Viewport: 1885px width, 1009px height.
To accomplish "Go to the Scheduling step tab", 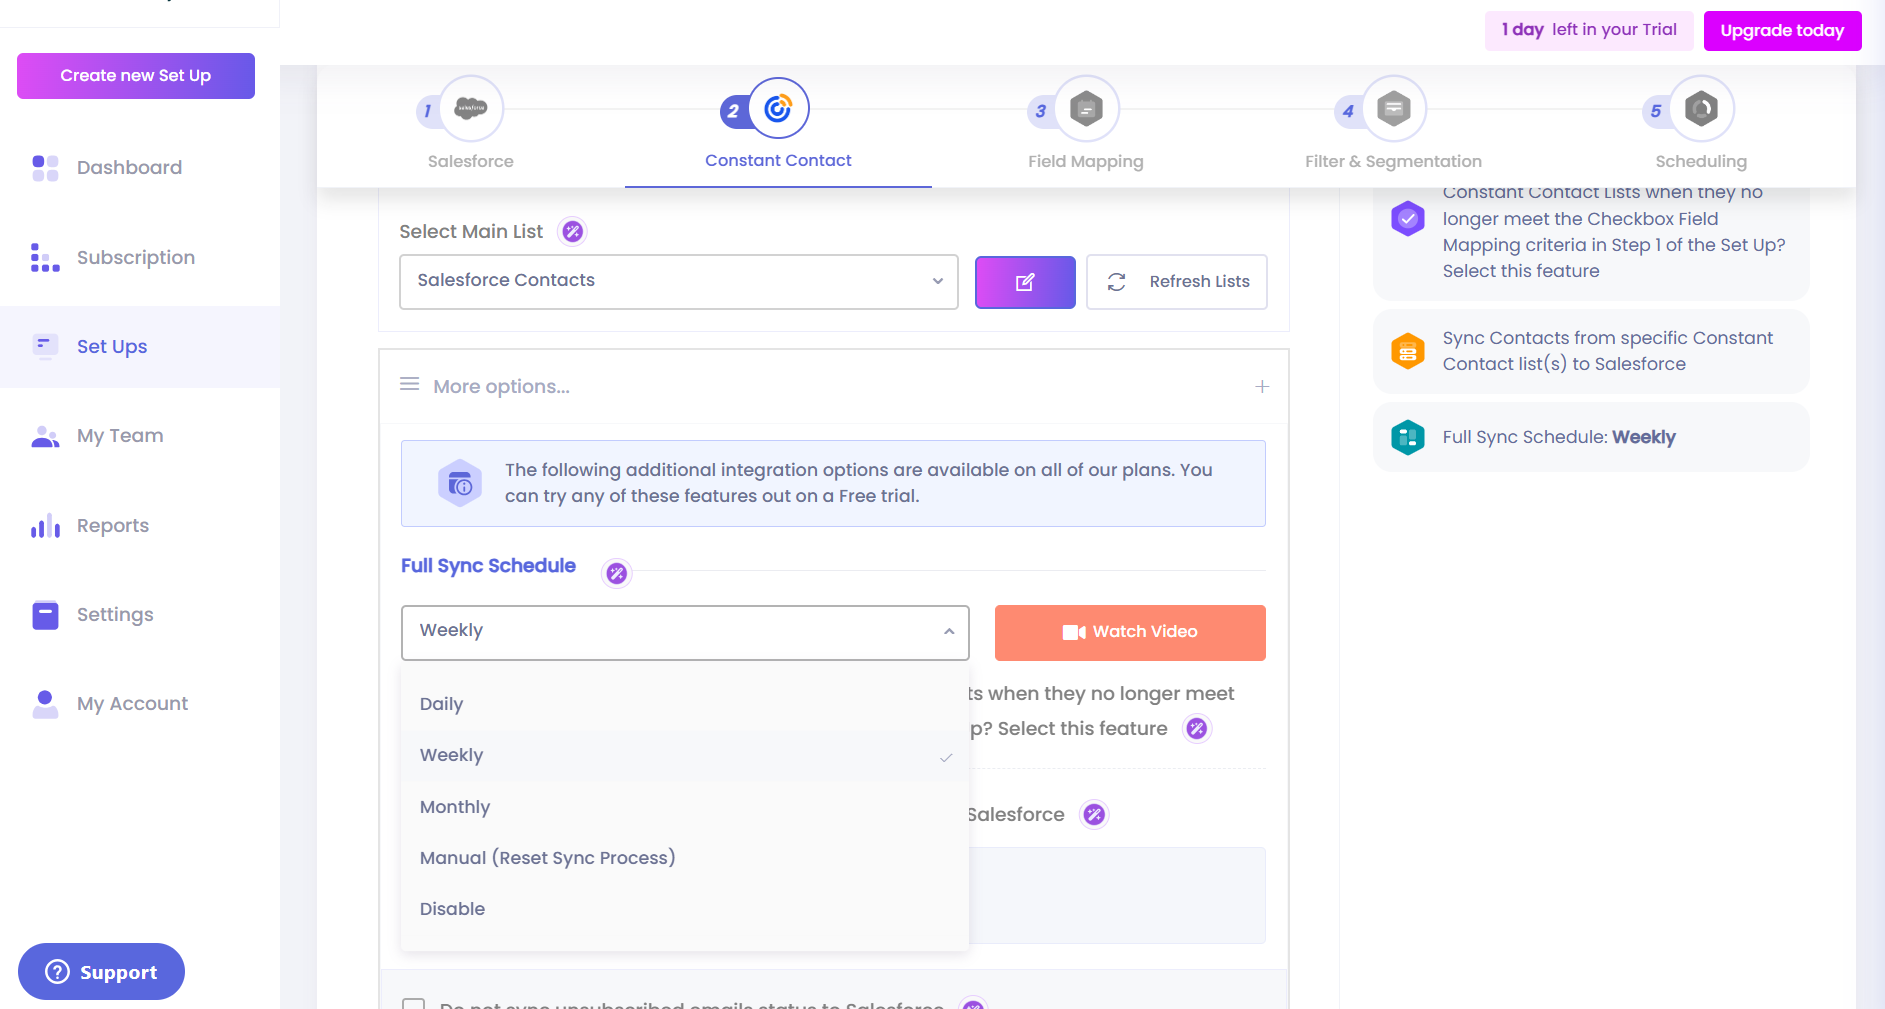I will click(x=1701, y=127).
